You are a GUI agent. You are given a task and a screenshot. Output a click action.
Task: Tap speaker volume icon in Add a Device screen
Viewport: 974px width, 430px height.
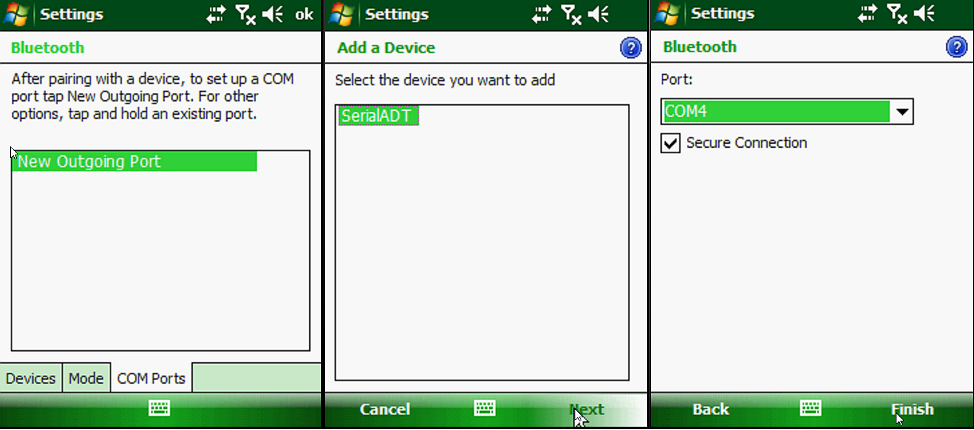[x=599, y=14]
